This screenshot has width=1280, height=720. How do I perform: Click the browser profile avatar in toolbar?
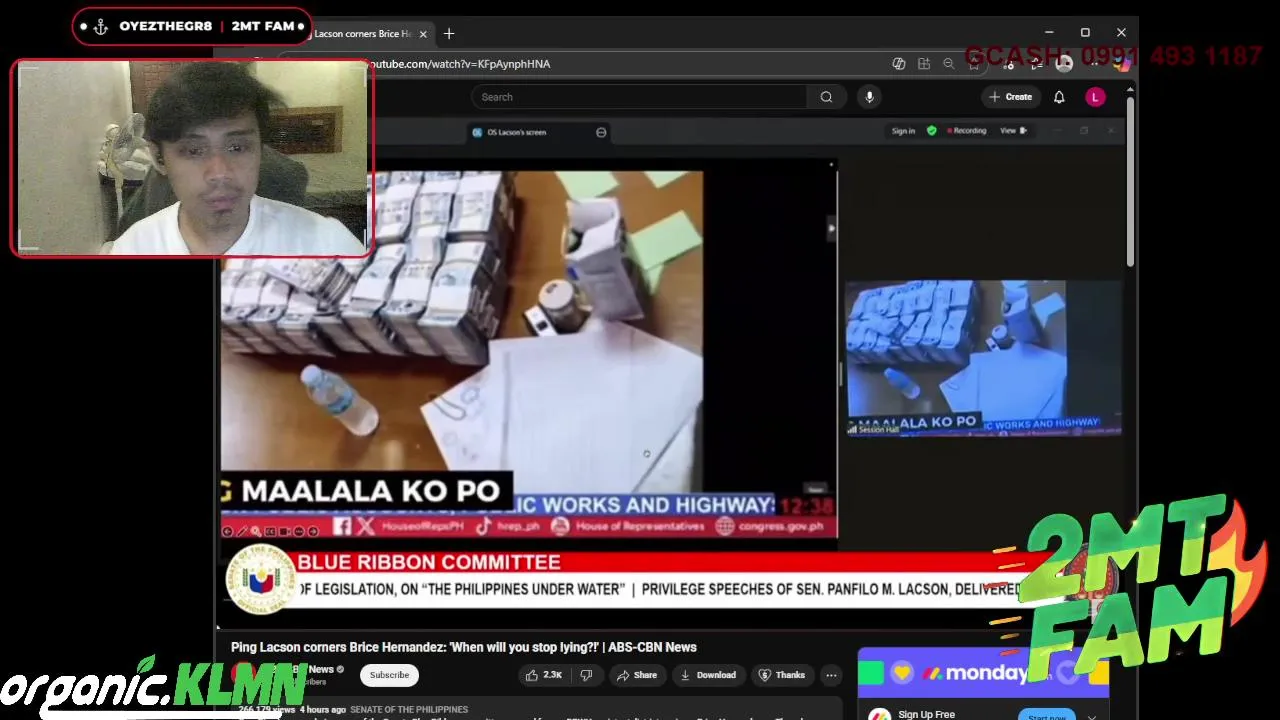[x=1064, y=64]
